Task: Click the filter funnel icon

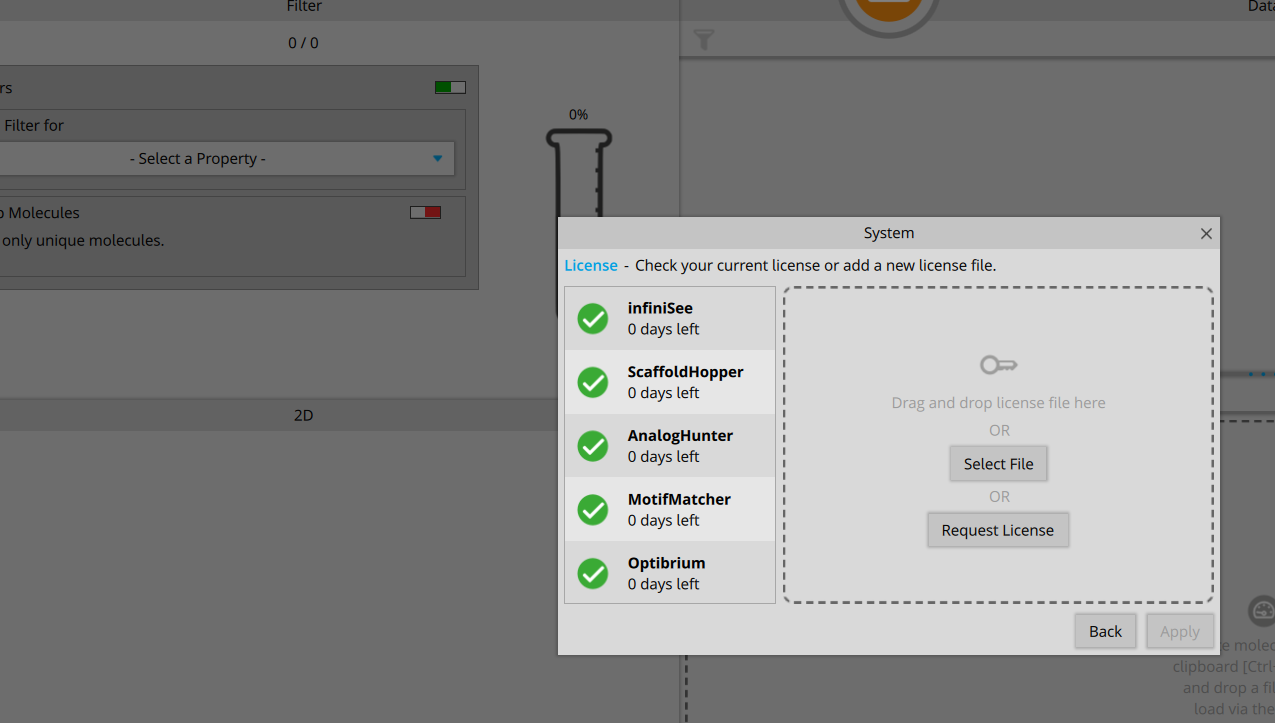Action: pos(704,40)
